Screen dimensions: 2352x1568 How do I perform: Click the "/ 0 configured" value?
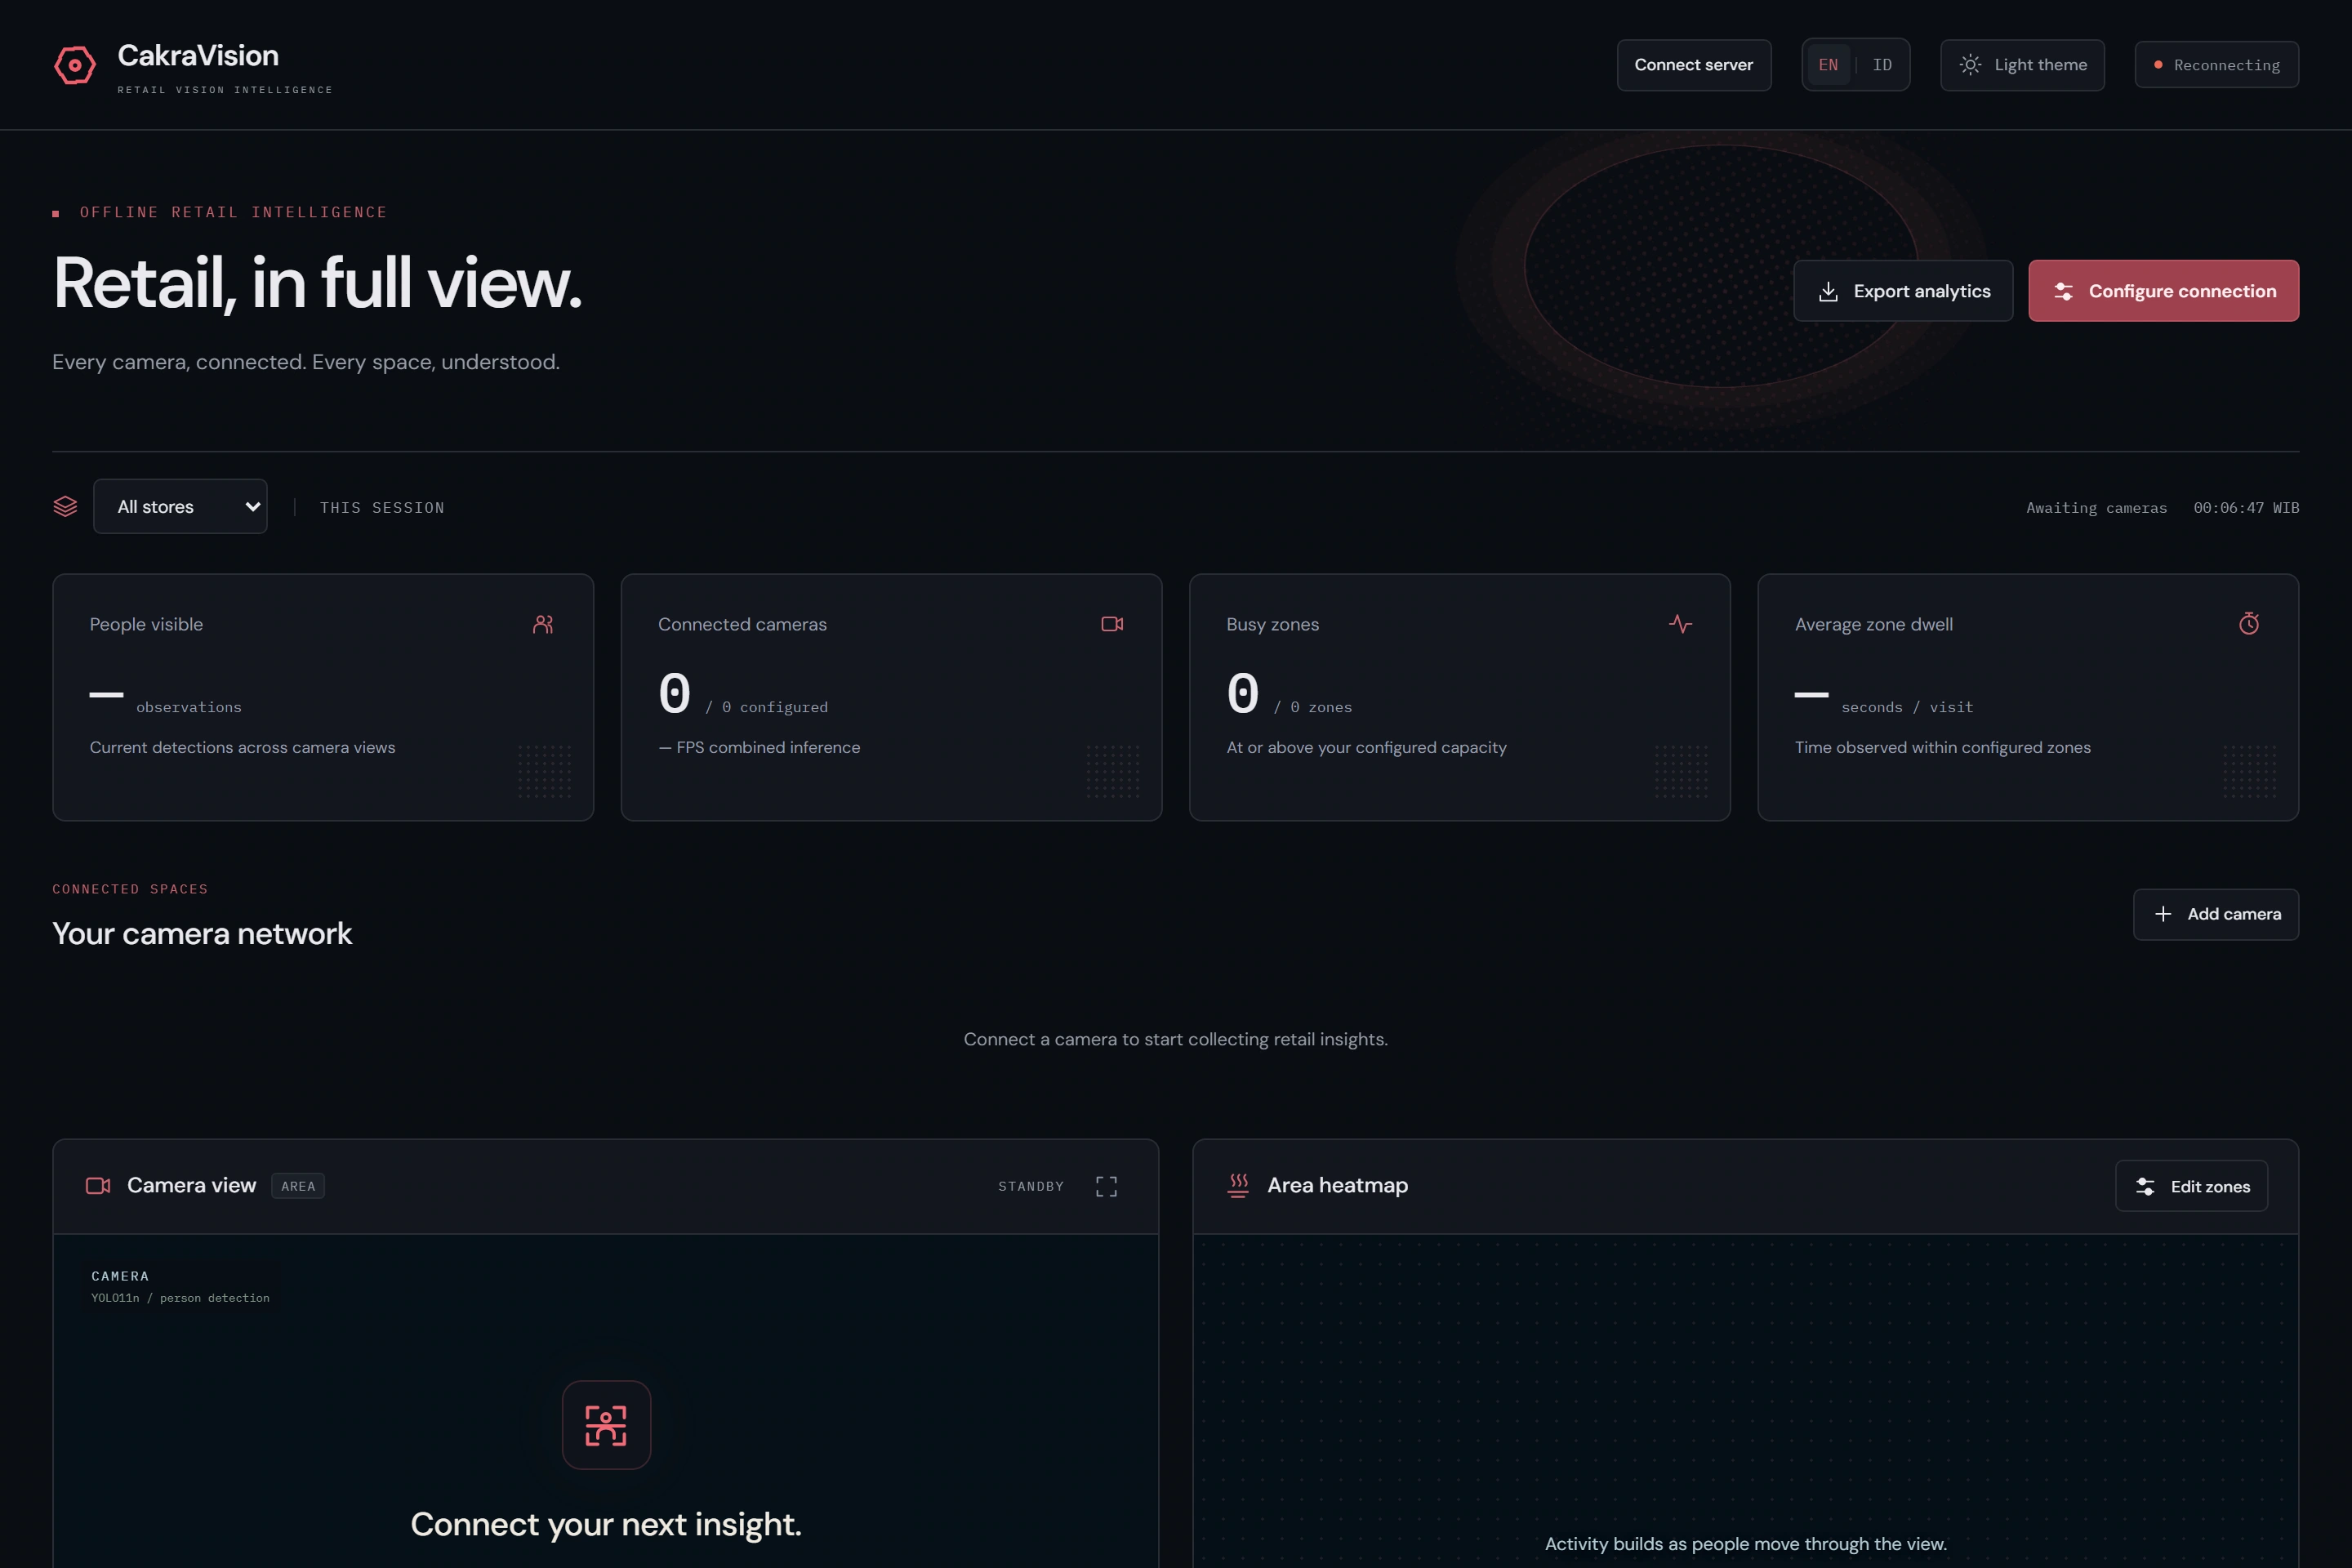click(x=766, y=707)
